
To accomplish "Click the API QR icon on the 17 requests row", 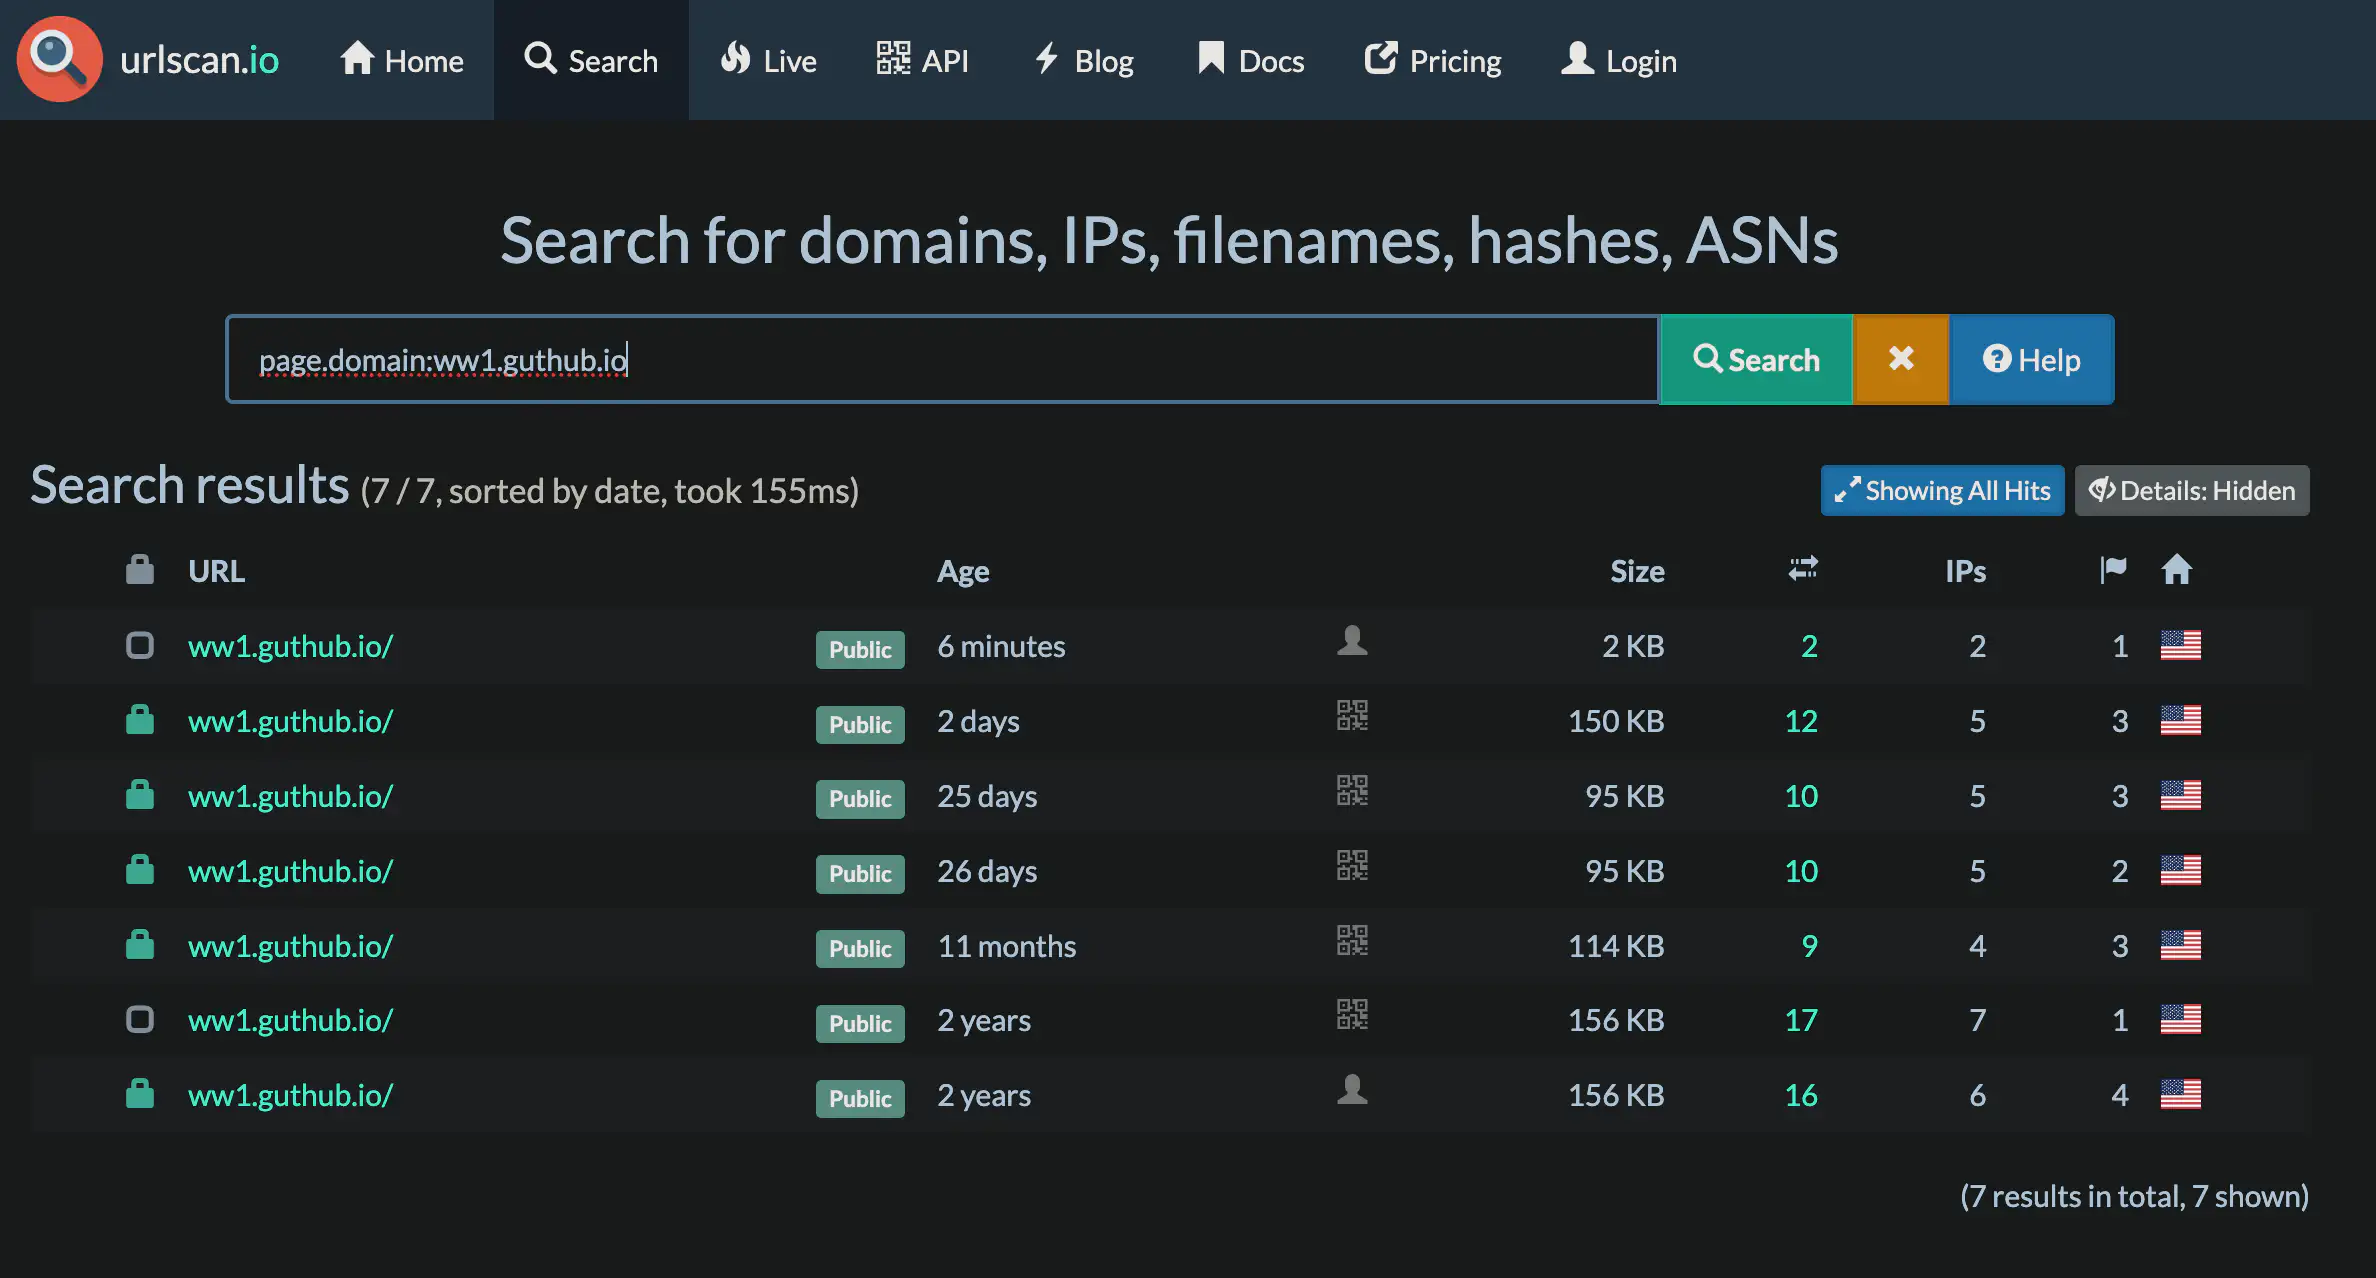I will click(x=1352, y=1014).
